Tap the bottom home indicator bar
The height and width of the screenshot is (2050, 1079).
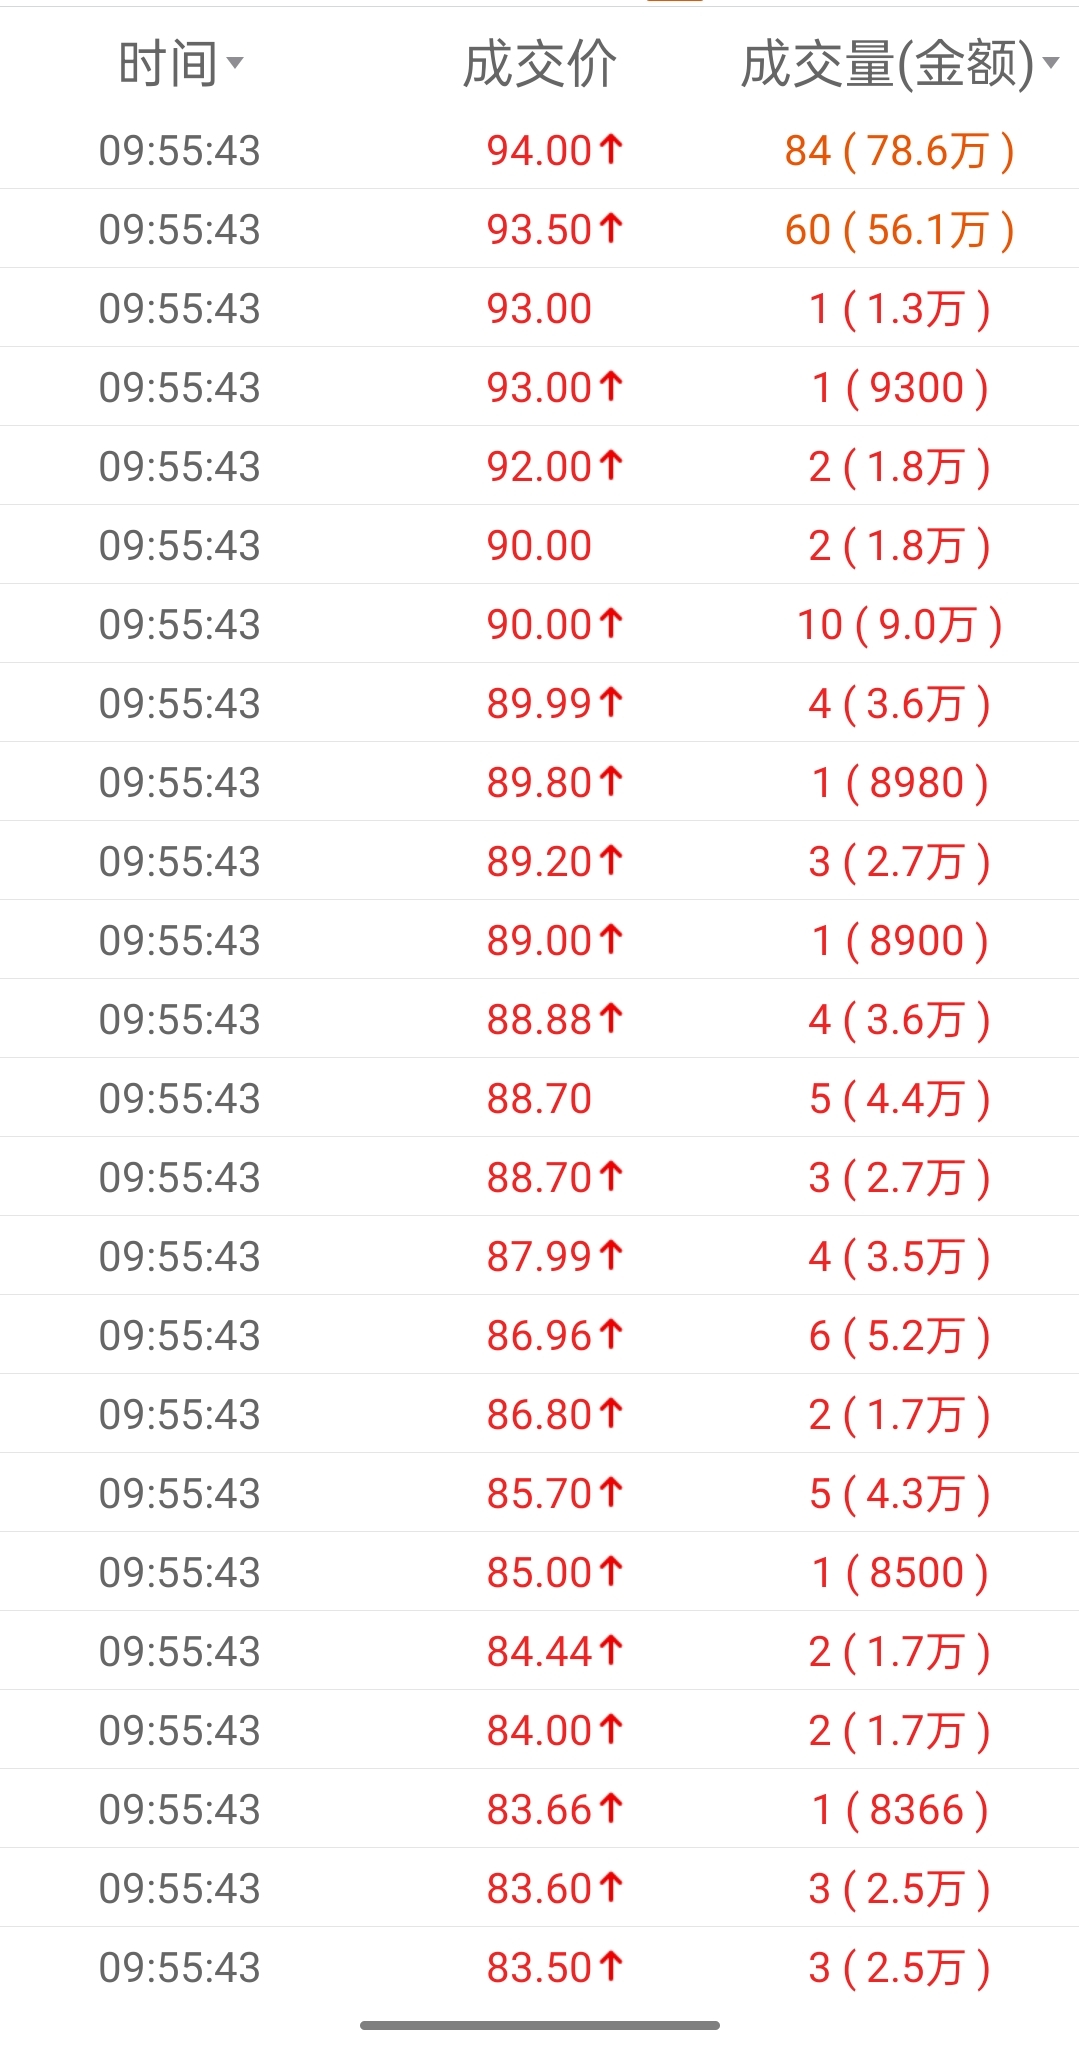pyautogui.click(x=540, y=2025)
